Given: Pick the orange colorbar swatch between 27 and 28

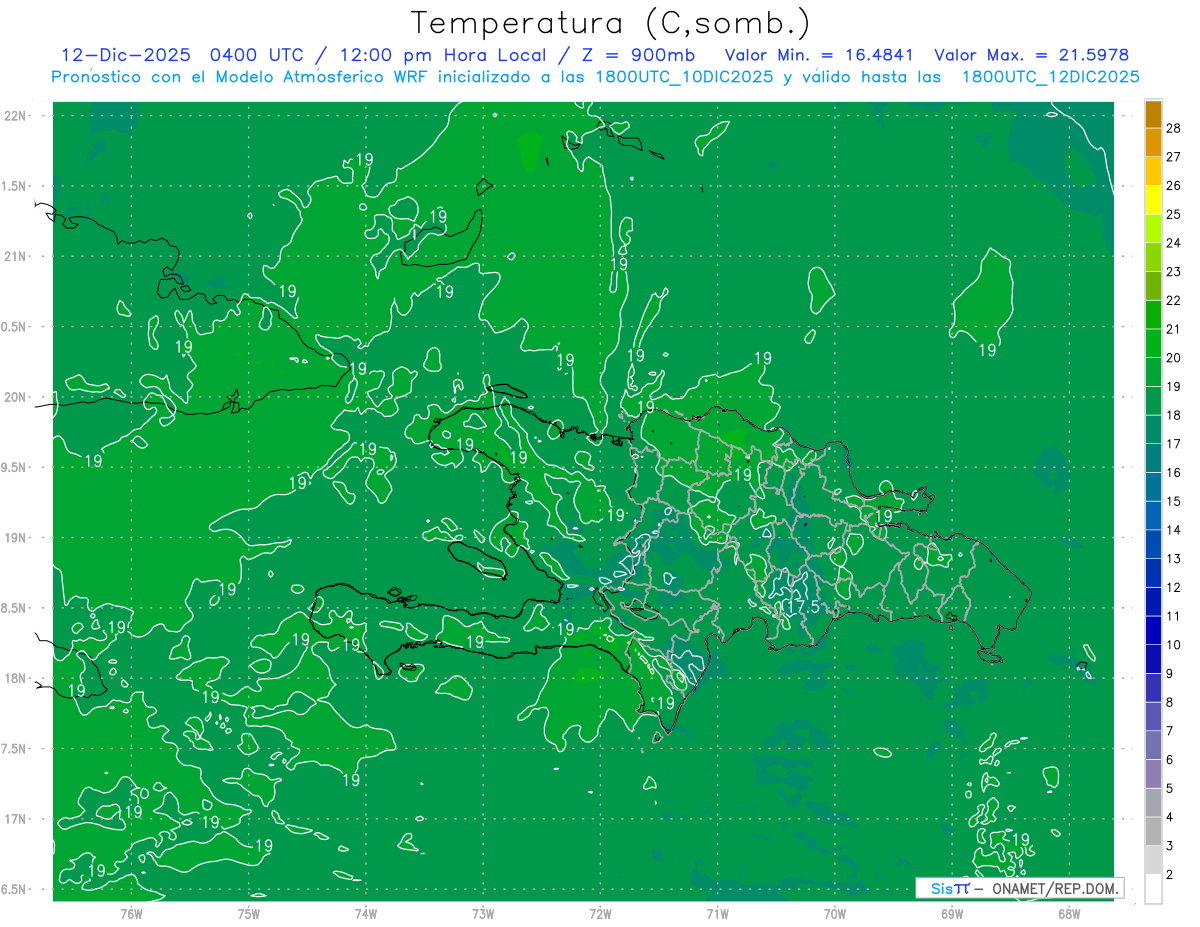Looking at the screenshot, I should click(x=1153, y=142).
